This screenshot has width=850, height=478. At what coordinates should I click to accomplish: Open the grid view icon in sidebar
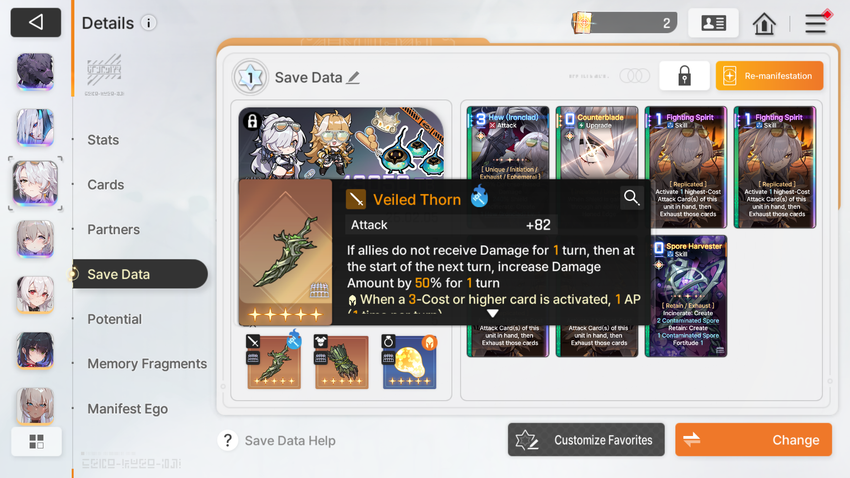[36, 441]
